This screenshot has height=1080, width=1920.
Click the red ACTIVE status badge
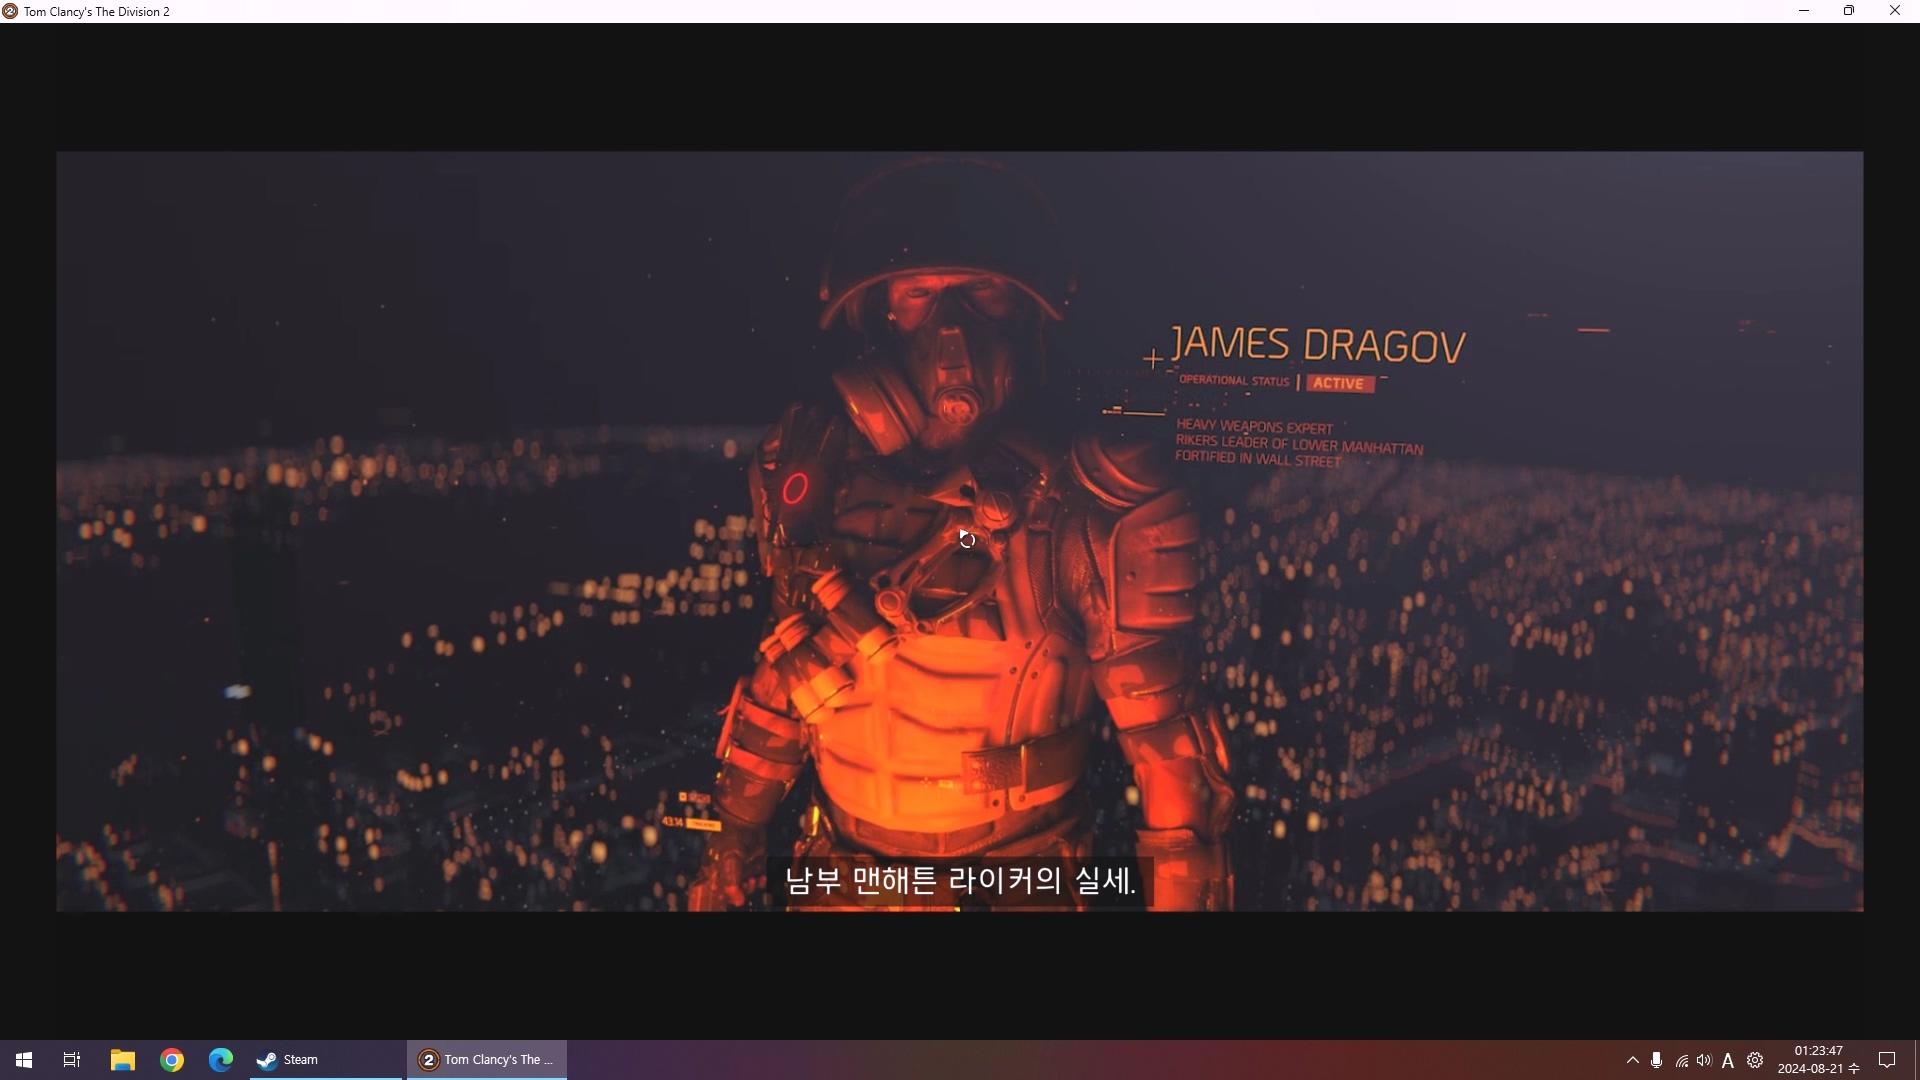(1340, 383)
